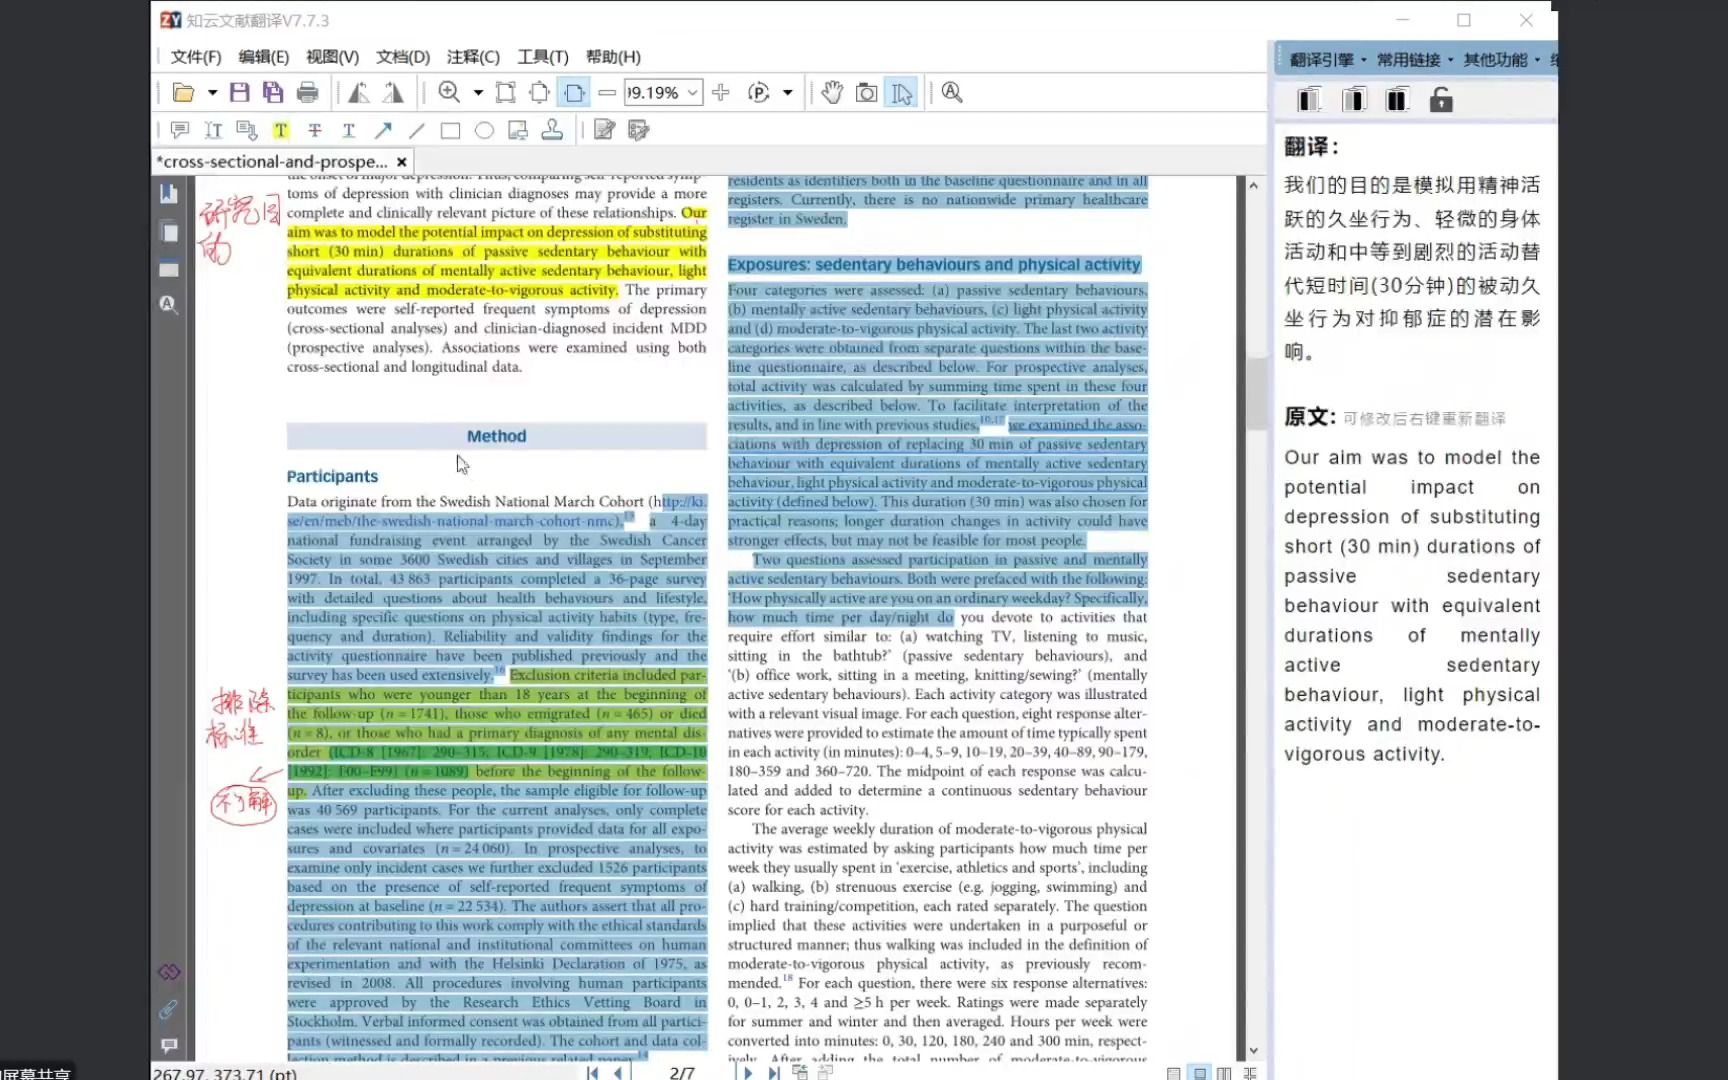Close the cross-sectional document tab

tap(402, 162)
